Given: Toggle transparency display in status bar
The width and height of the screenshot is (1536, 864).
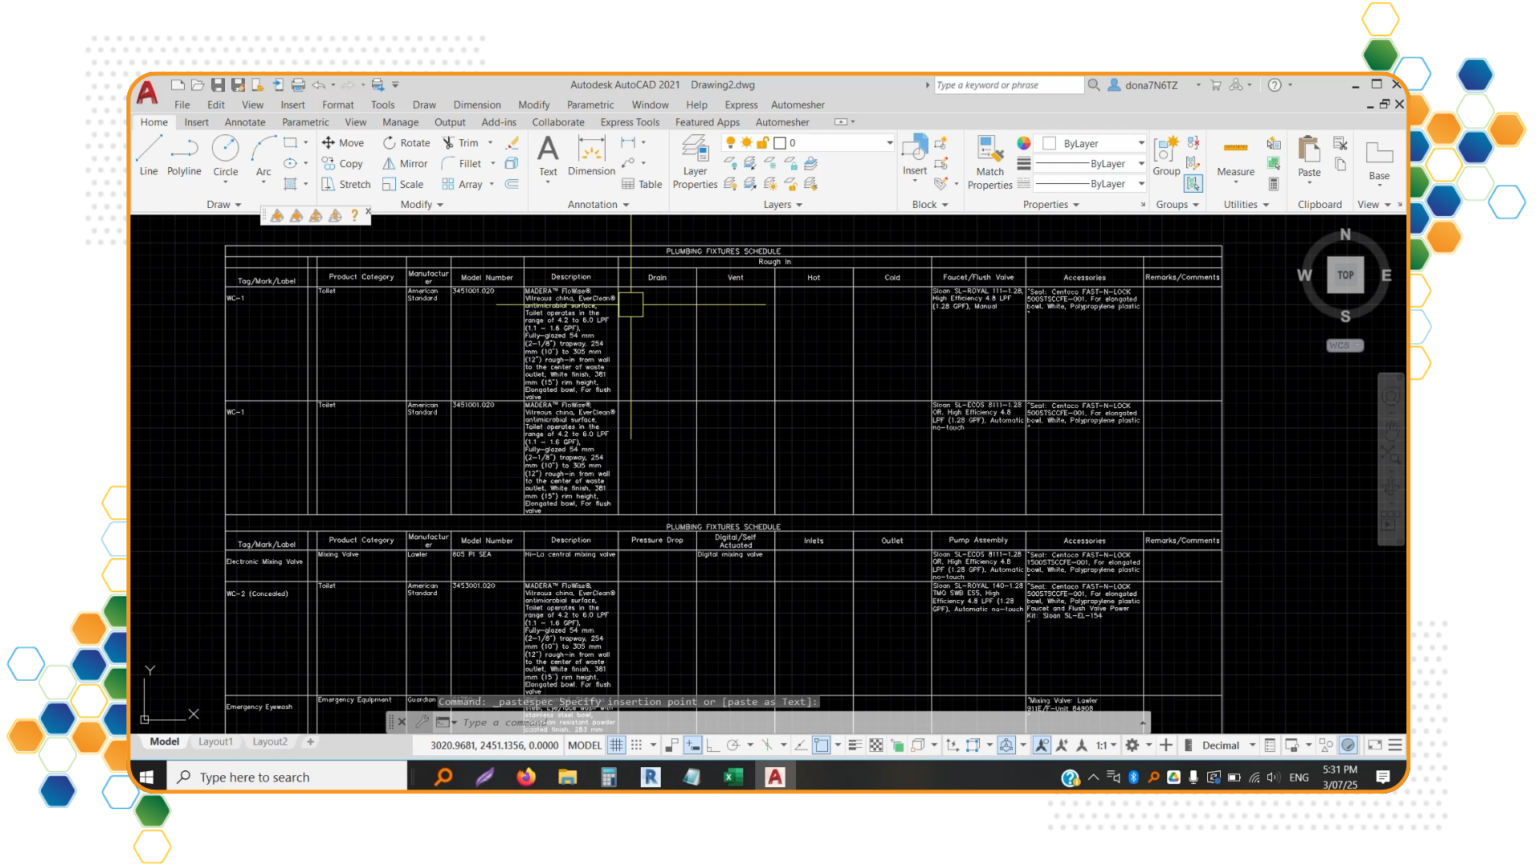Looking at the screenshot, I should coord(876,745).
